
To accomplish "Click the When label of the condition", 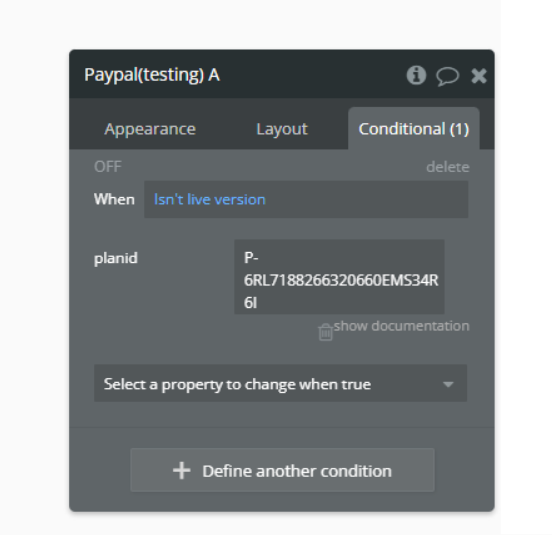I will click(114, 199).
